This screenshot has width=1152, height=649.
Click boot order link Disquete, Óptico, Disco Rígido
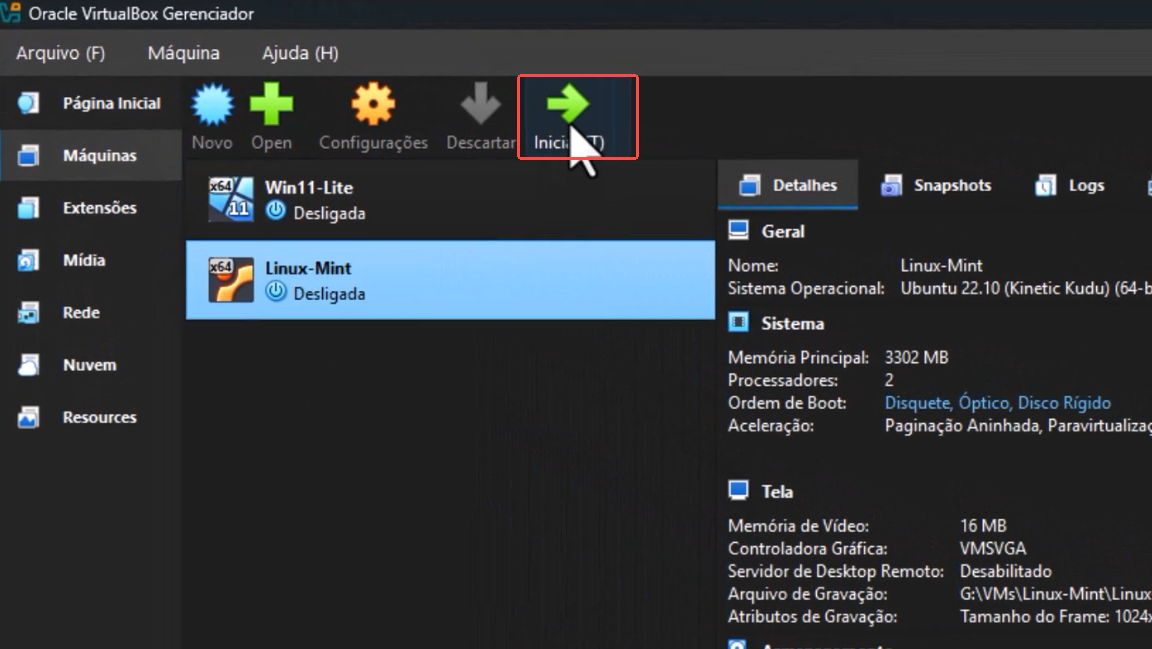pyautogui.click(x=998, y=403)
